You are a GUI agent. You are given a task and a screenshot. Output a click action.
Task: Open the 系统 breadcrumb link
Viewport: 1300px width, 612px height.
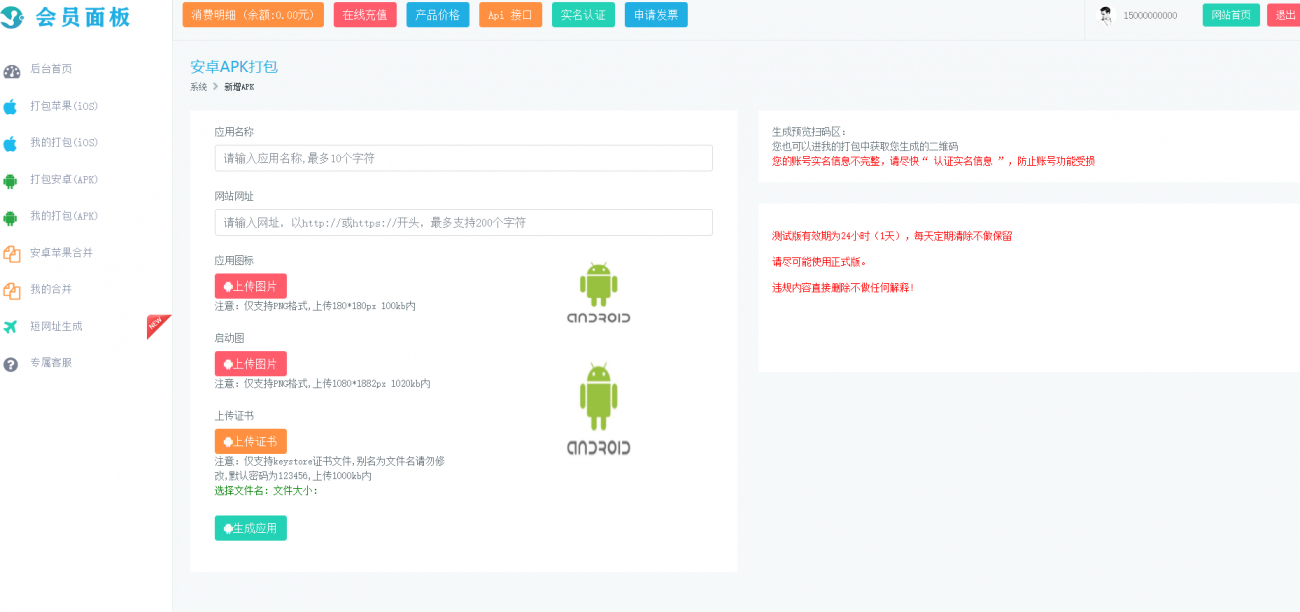pyautogui.click(x=196, y=86)
